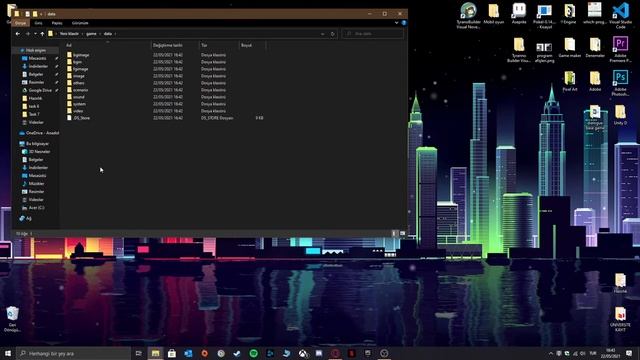This screenshot has width=640, height=360.
Task: Show hidden system tray icons
Action: (x=551, y=353)
